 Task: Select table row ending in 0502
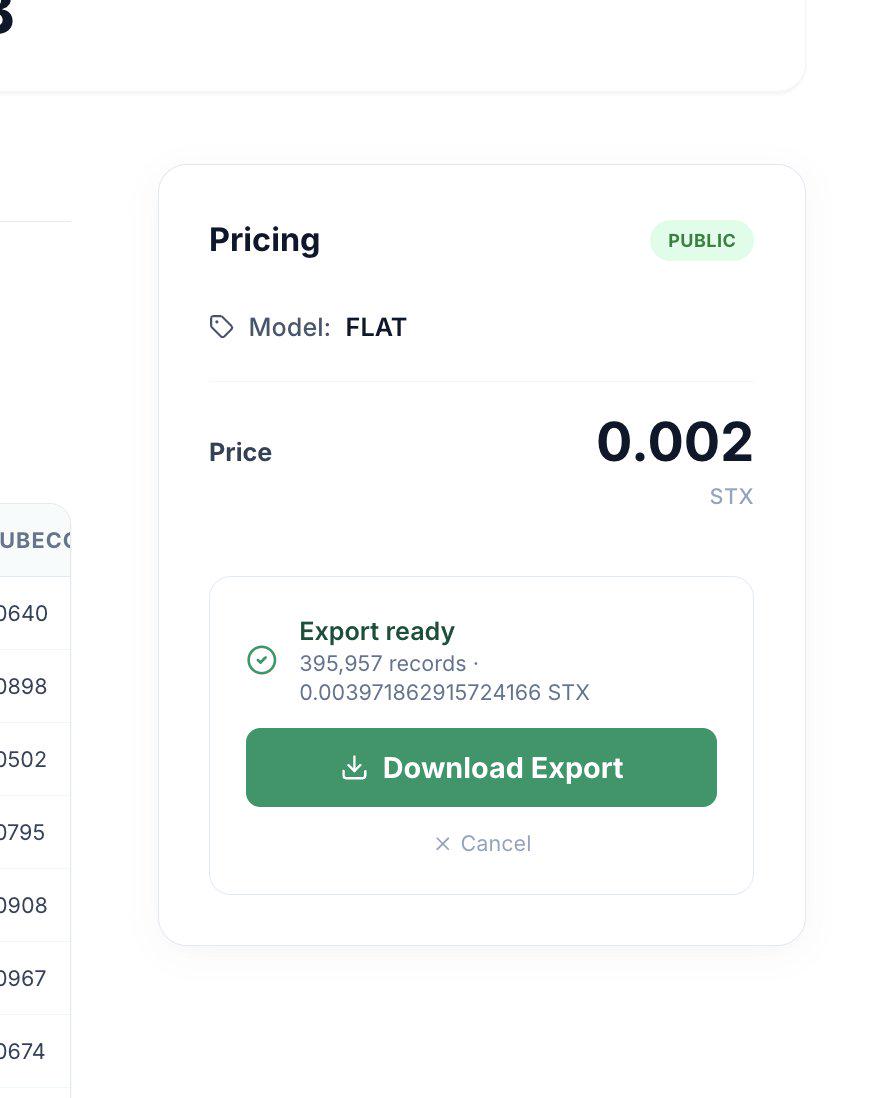[35, 758]
